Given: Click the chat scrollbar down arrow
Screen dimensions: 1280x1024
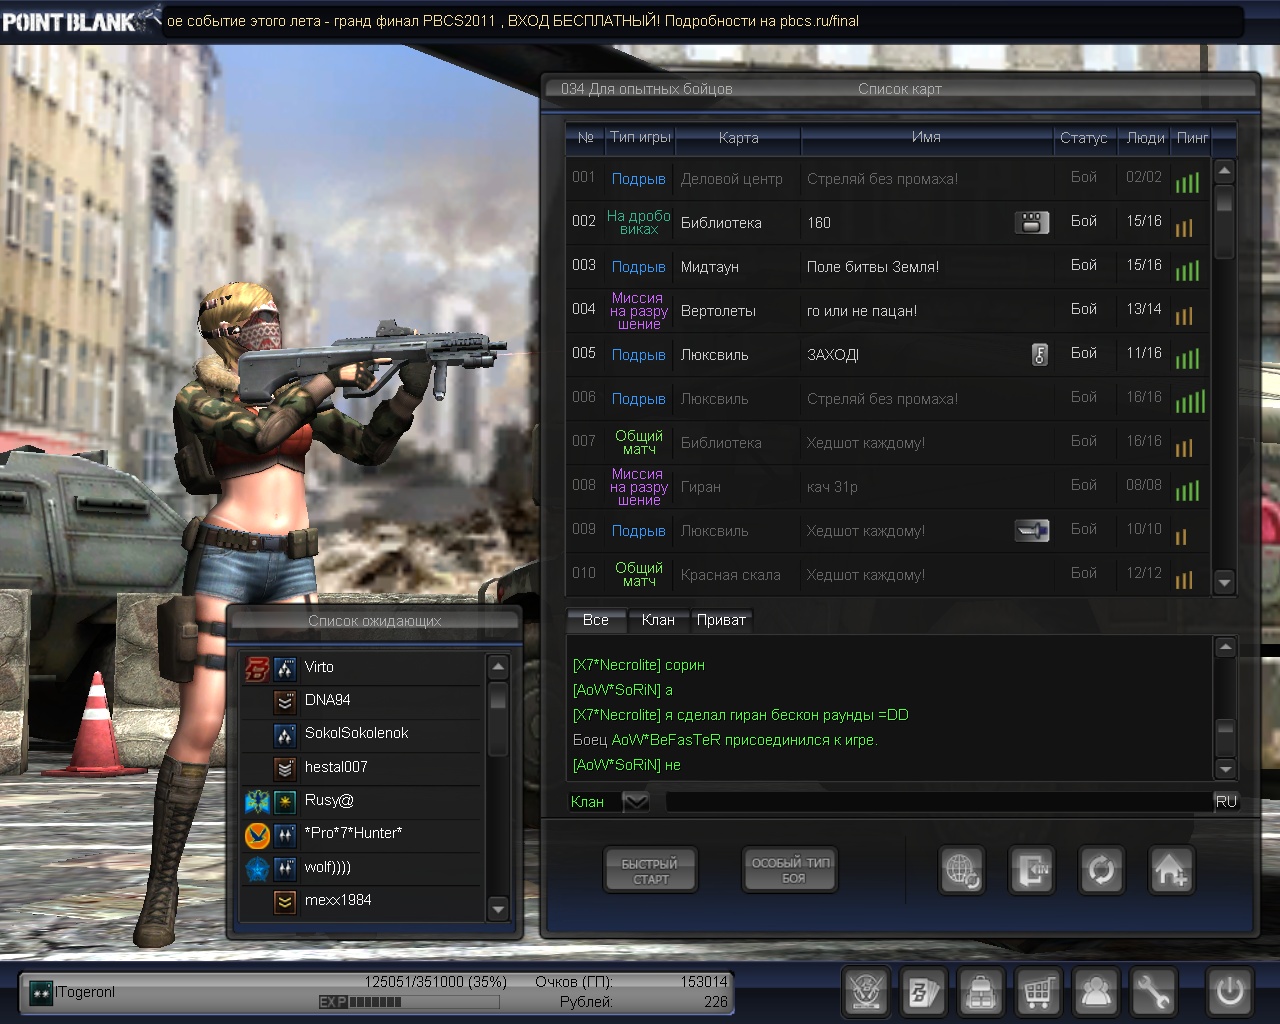Looking at the screenshot, I should 1225,768.
